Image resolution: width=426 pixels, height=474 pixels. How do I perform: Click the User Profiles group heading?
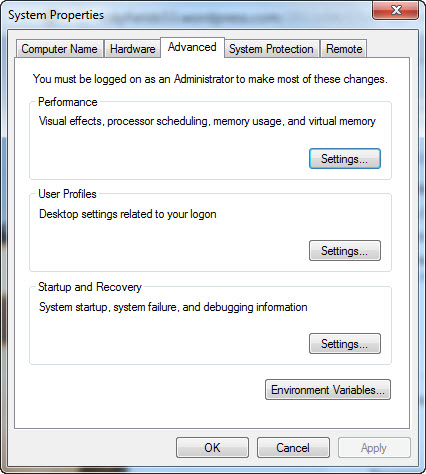67,194
